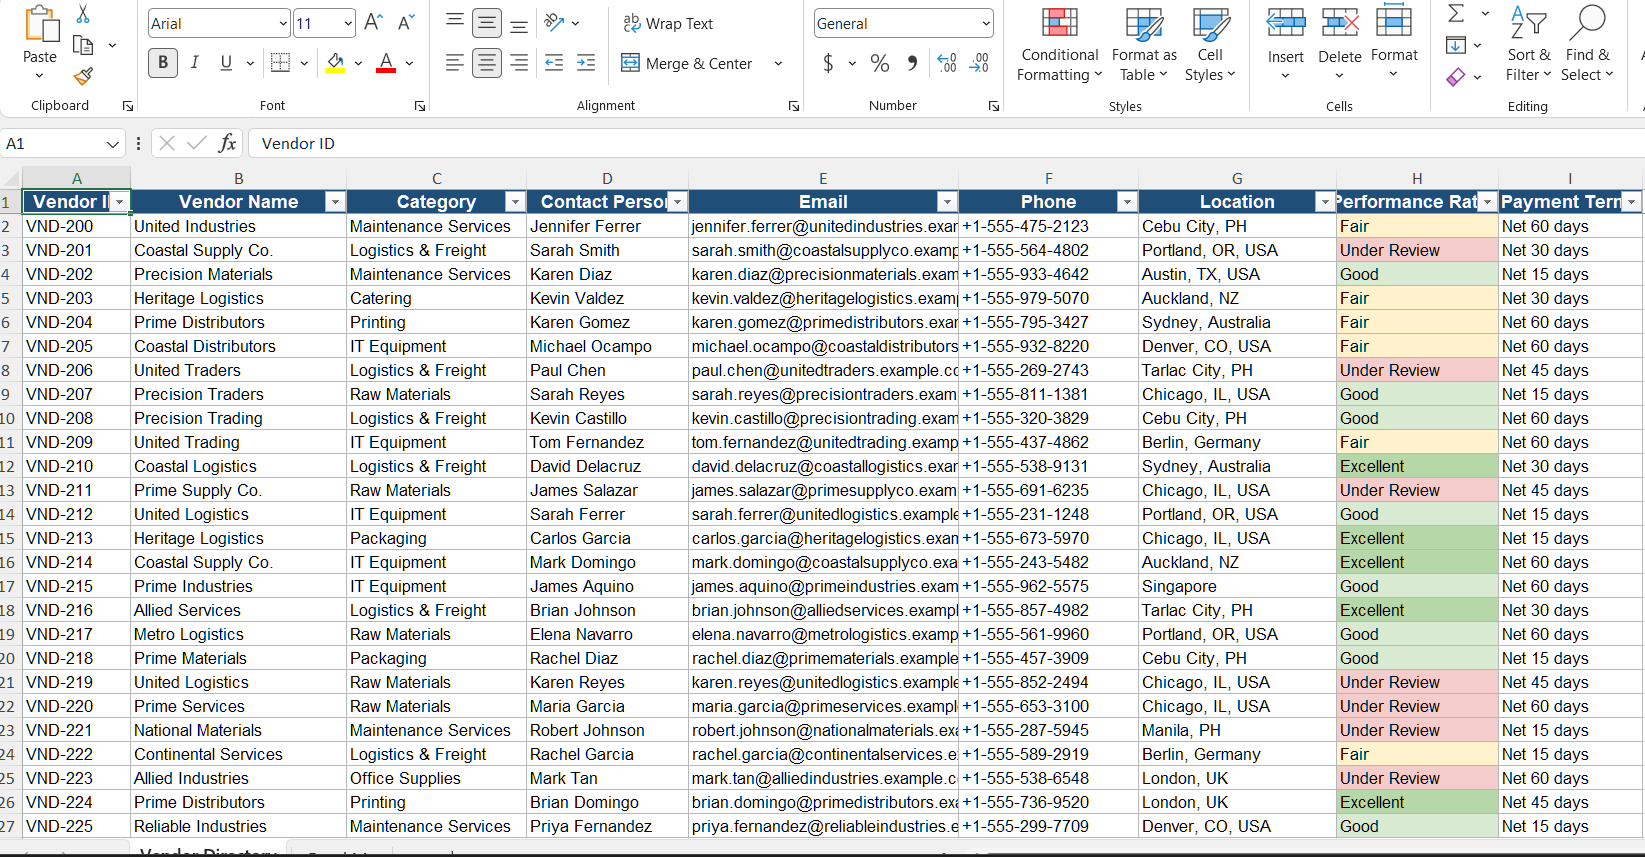The width and height of the screenshot is (1645, 857).
Task: Toggle Italic formatting
Action: point(195,63)
